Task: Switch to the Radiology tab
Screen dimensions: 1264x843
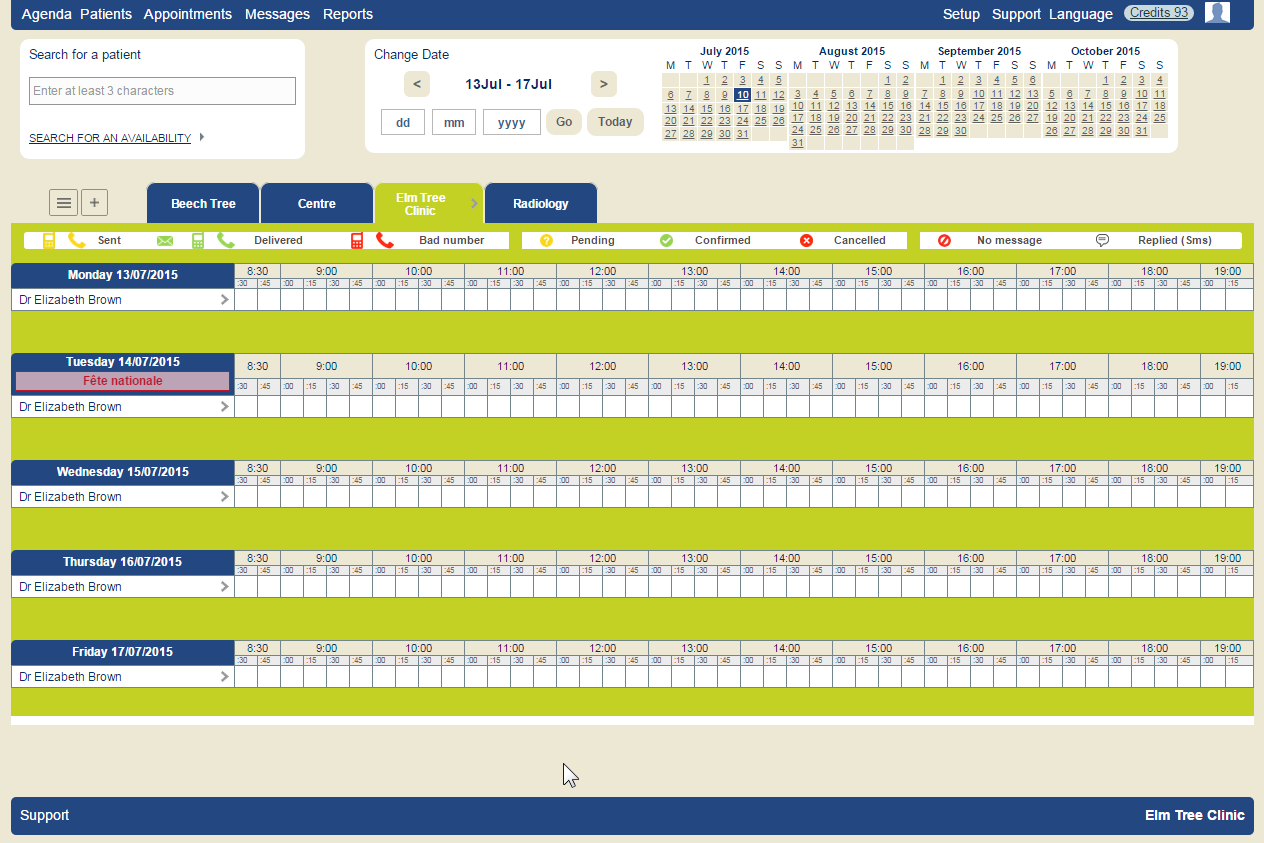Action: coord(540,204)
